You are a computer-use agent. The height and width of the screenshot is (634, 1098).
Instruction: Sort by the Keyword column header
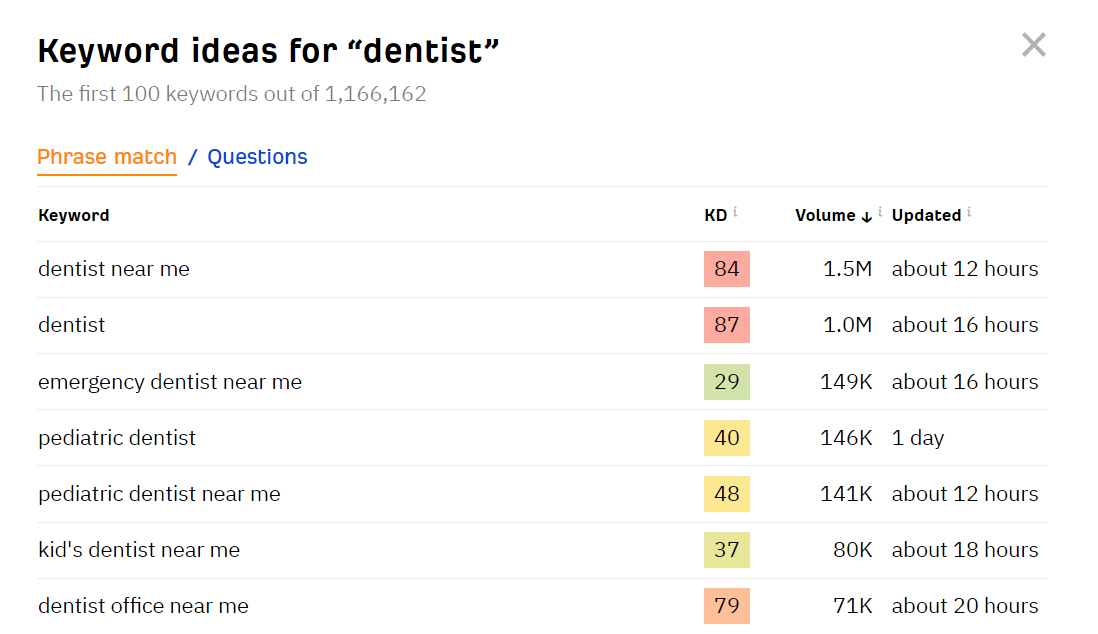[x=73, y=215]
